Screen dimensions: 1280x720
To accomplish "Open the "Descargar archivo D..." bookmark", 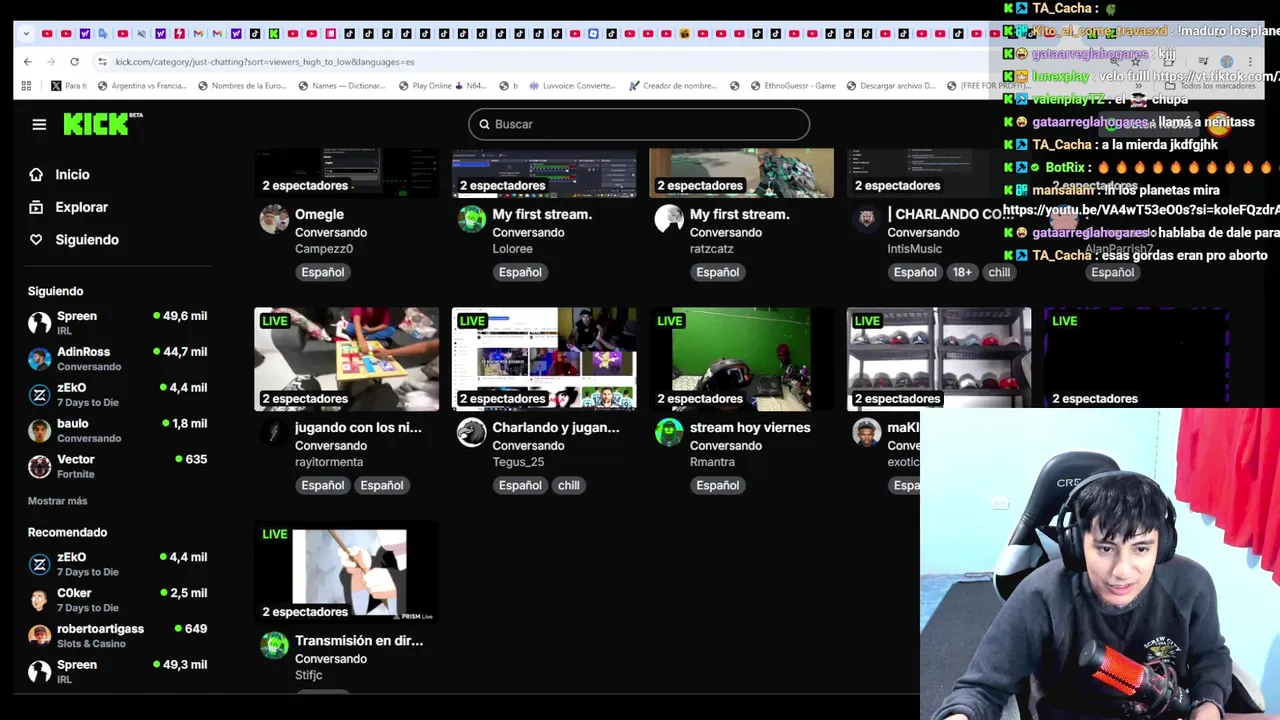I will [x=890, y=85].
